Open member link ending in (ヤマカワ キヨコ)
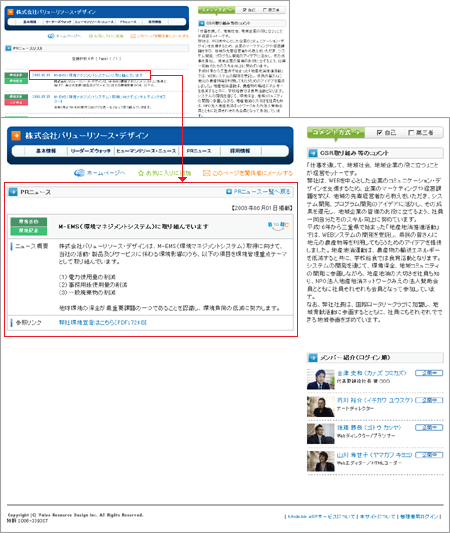Screen dimensions: 450x533 [374, 455]
